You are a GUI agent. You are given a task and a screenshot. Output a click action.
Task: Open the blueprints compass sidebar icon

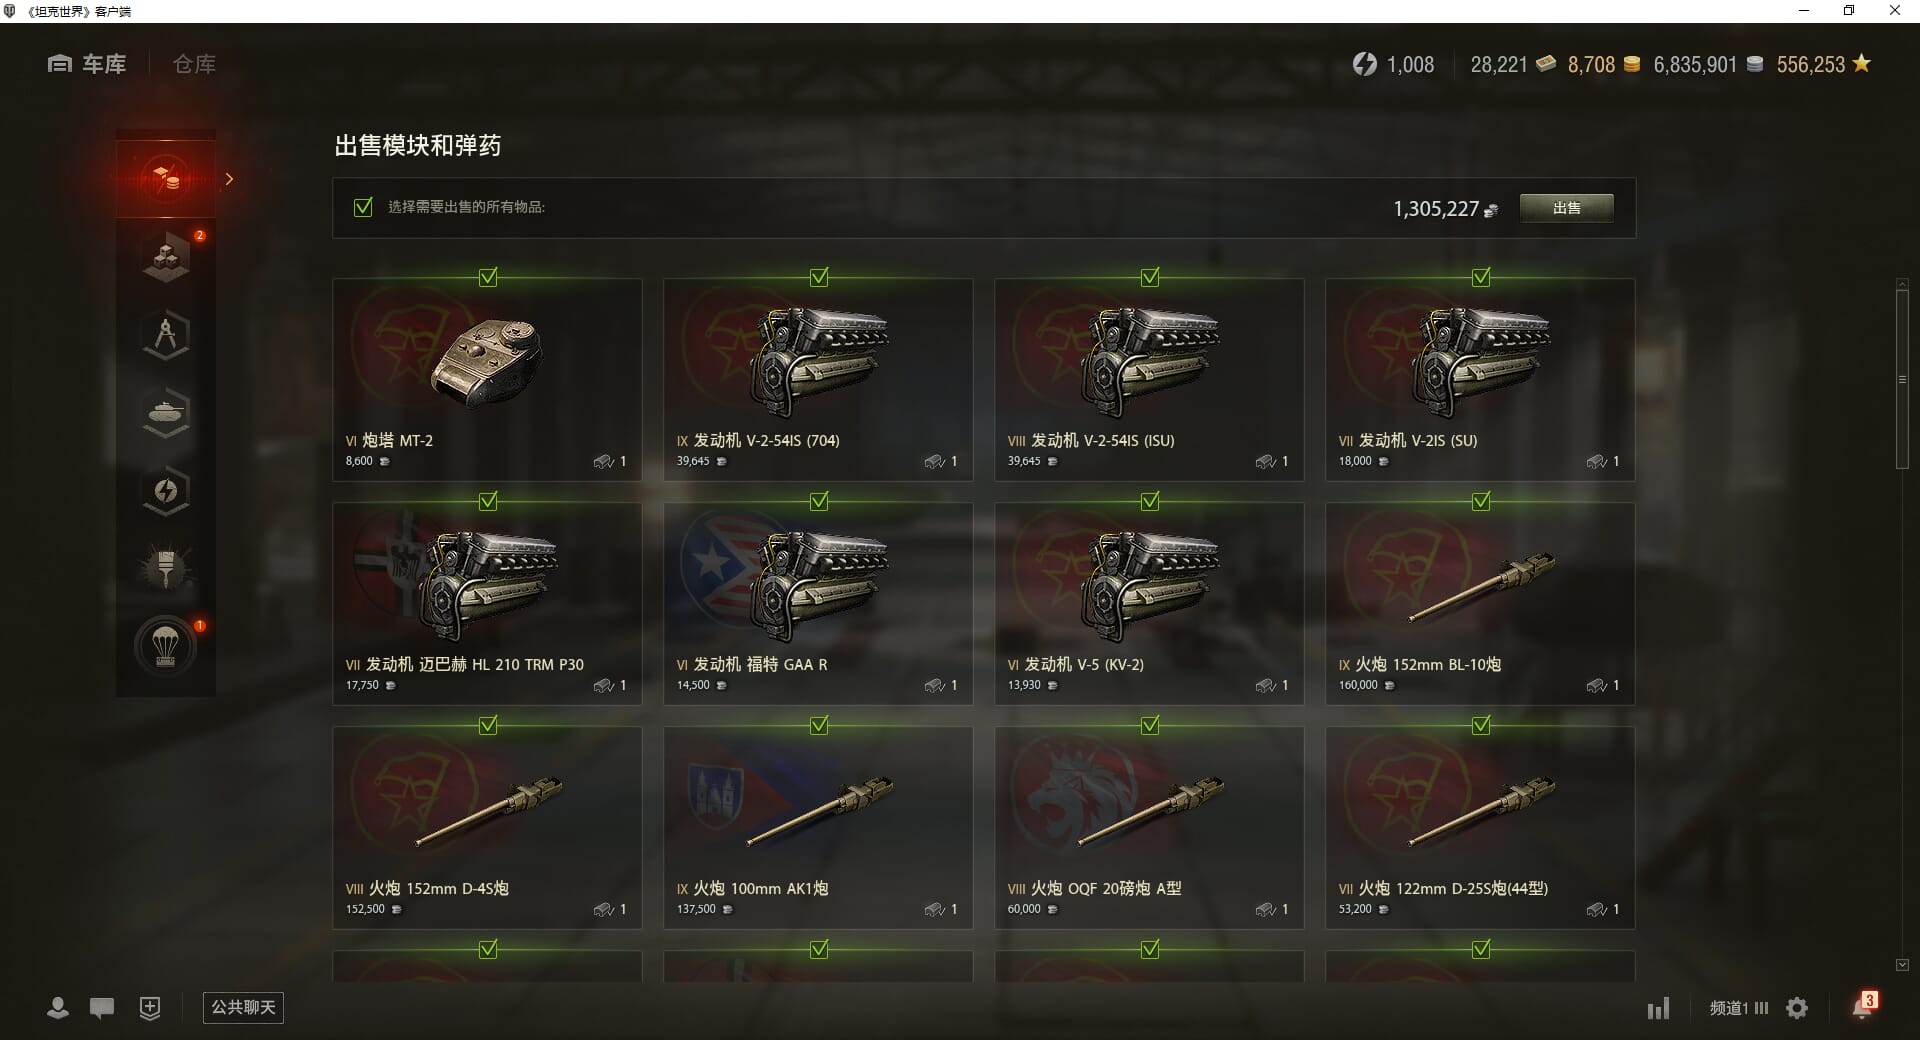pos(166,335)
